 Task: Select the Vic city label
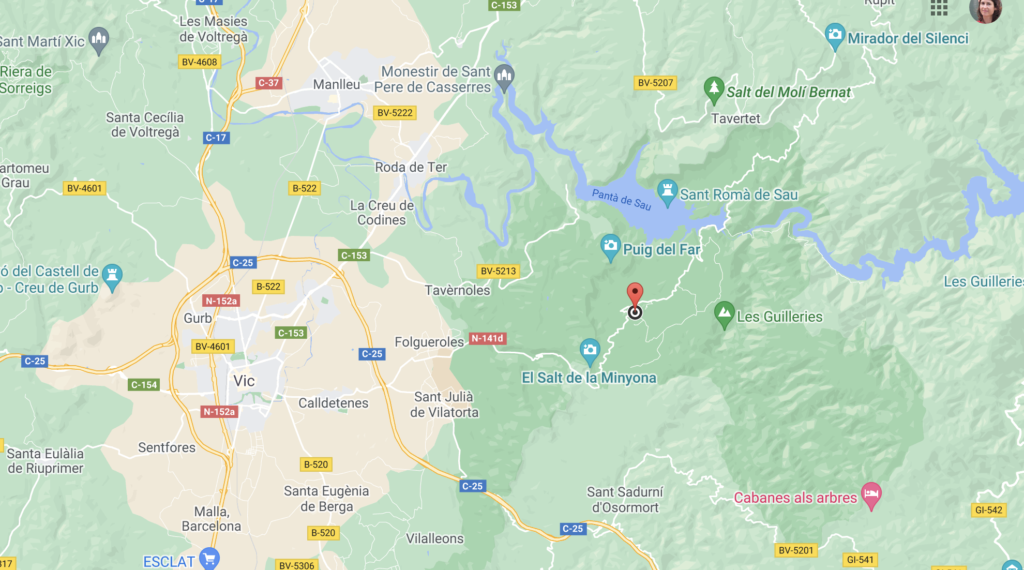pyautogui.click(x=244, y=381)
